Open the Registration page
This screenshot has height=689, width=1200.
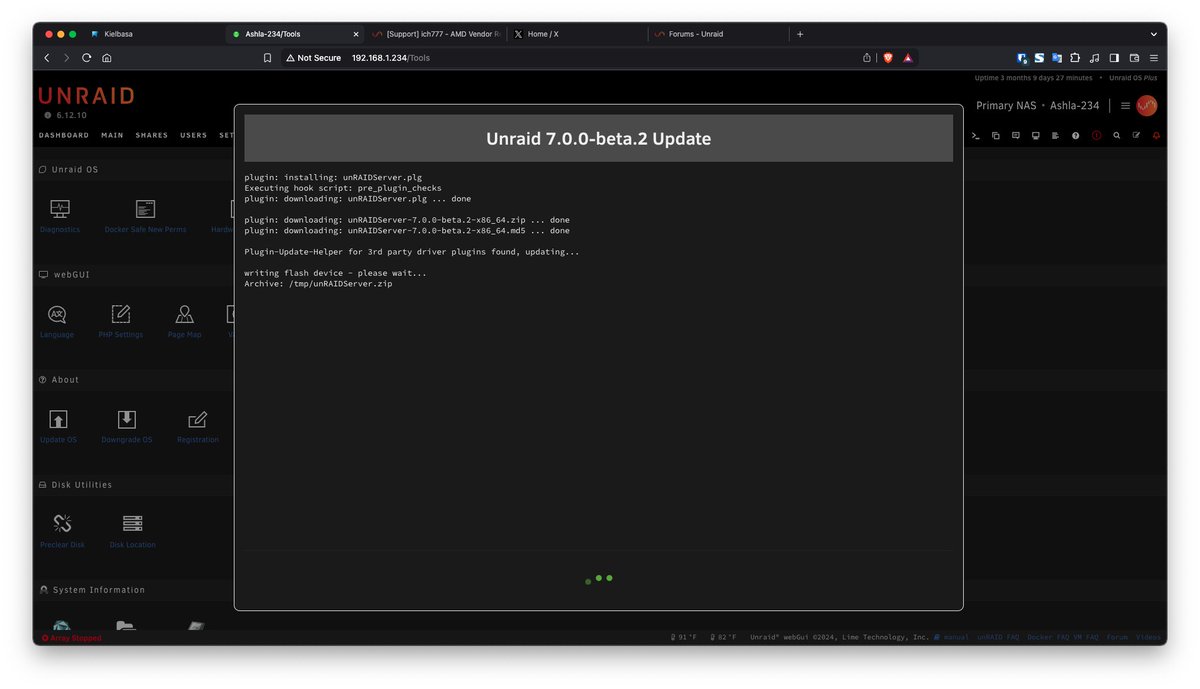[x=196, y=423]
